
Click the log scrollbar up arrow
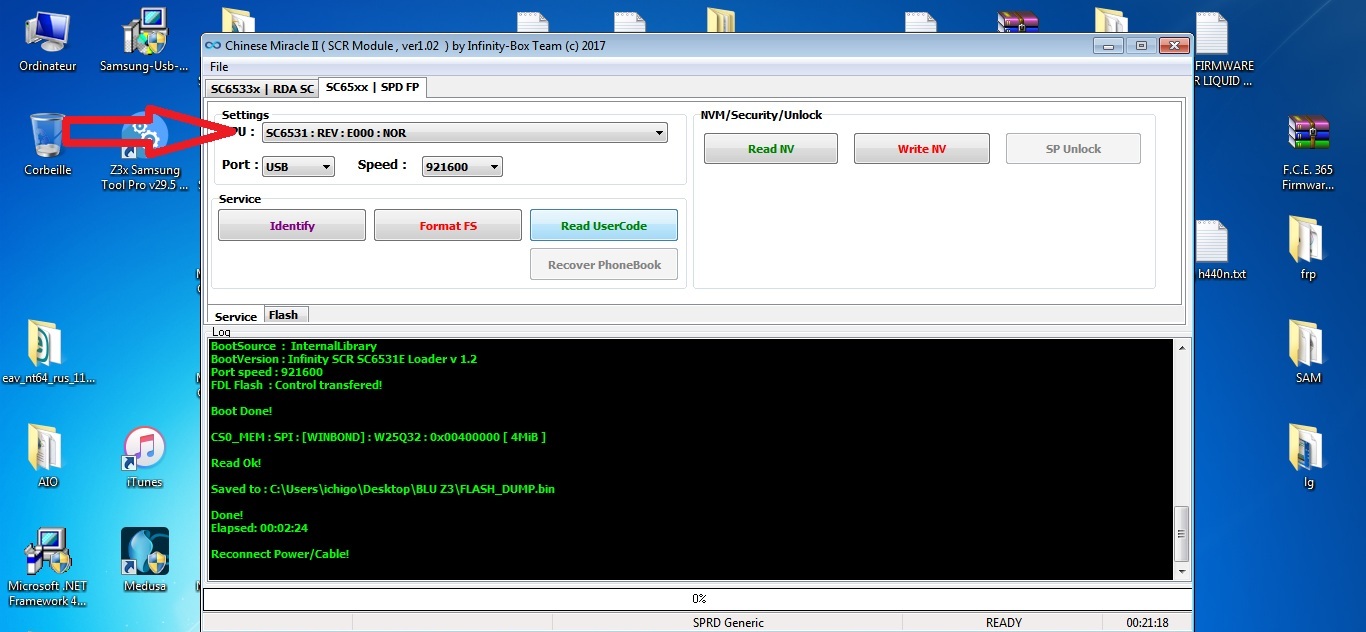(1182, 348)
